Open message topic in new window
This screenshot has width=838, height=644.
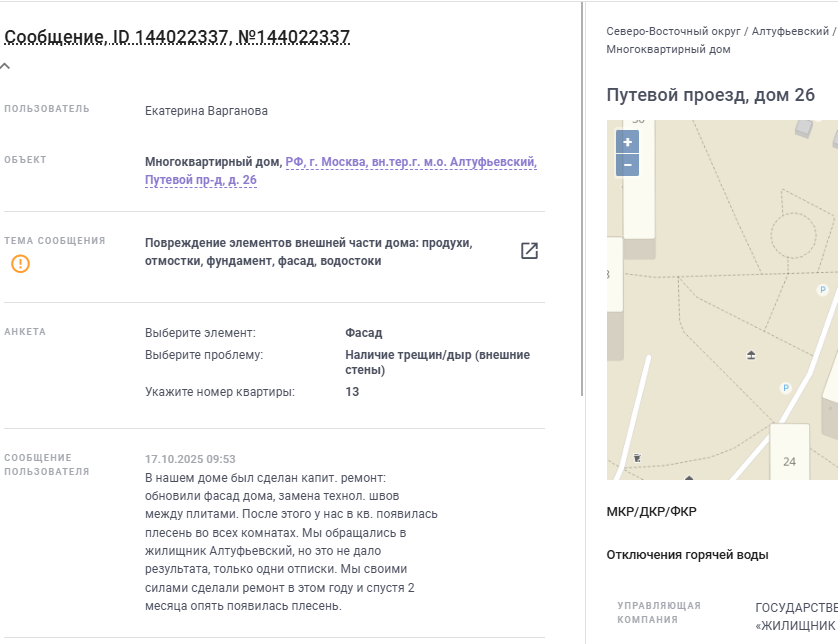click(x=529, y=251)
